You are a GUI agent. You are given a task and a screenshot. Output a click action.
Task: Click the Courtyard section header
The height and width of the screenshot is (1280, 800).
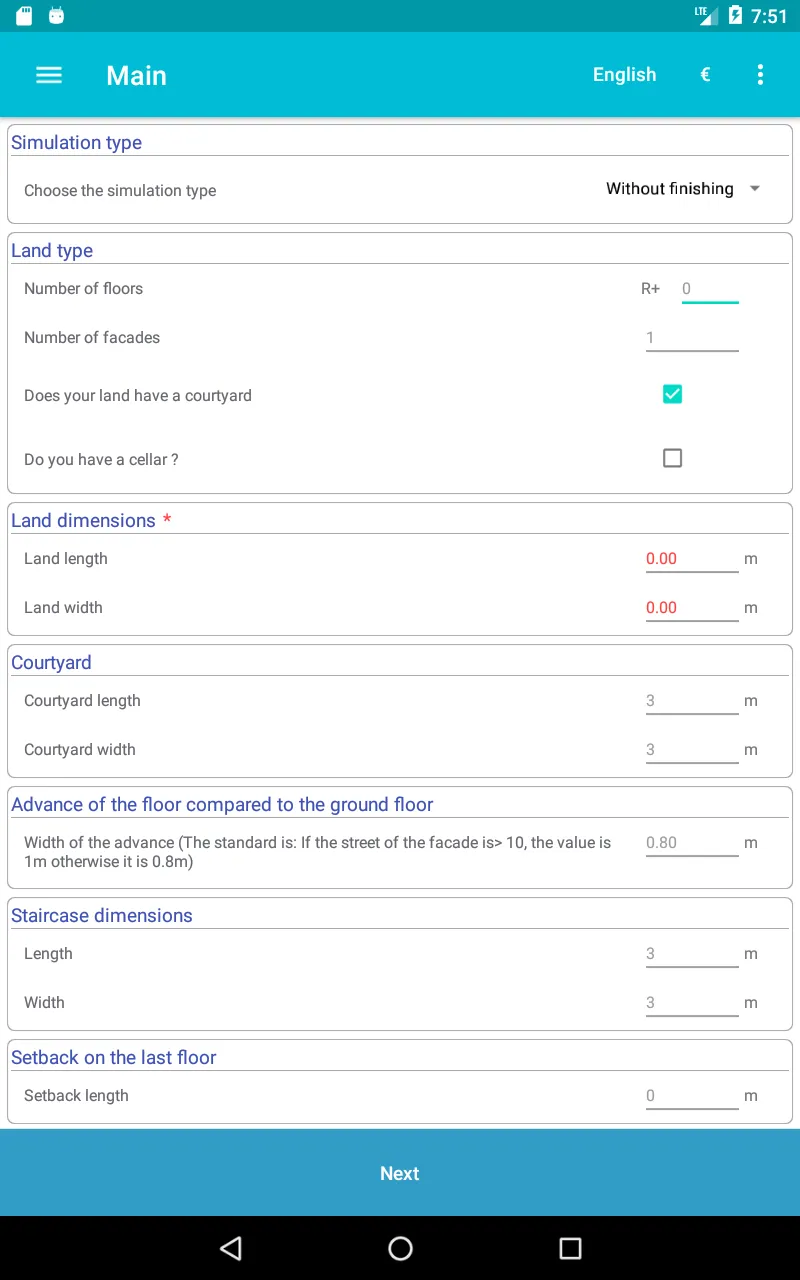click(51, 662)
